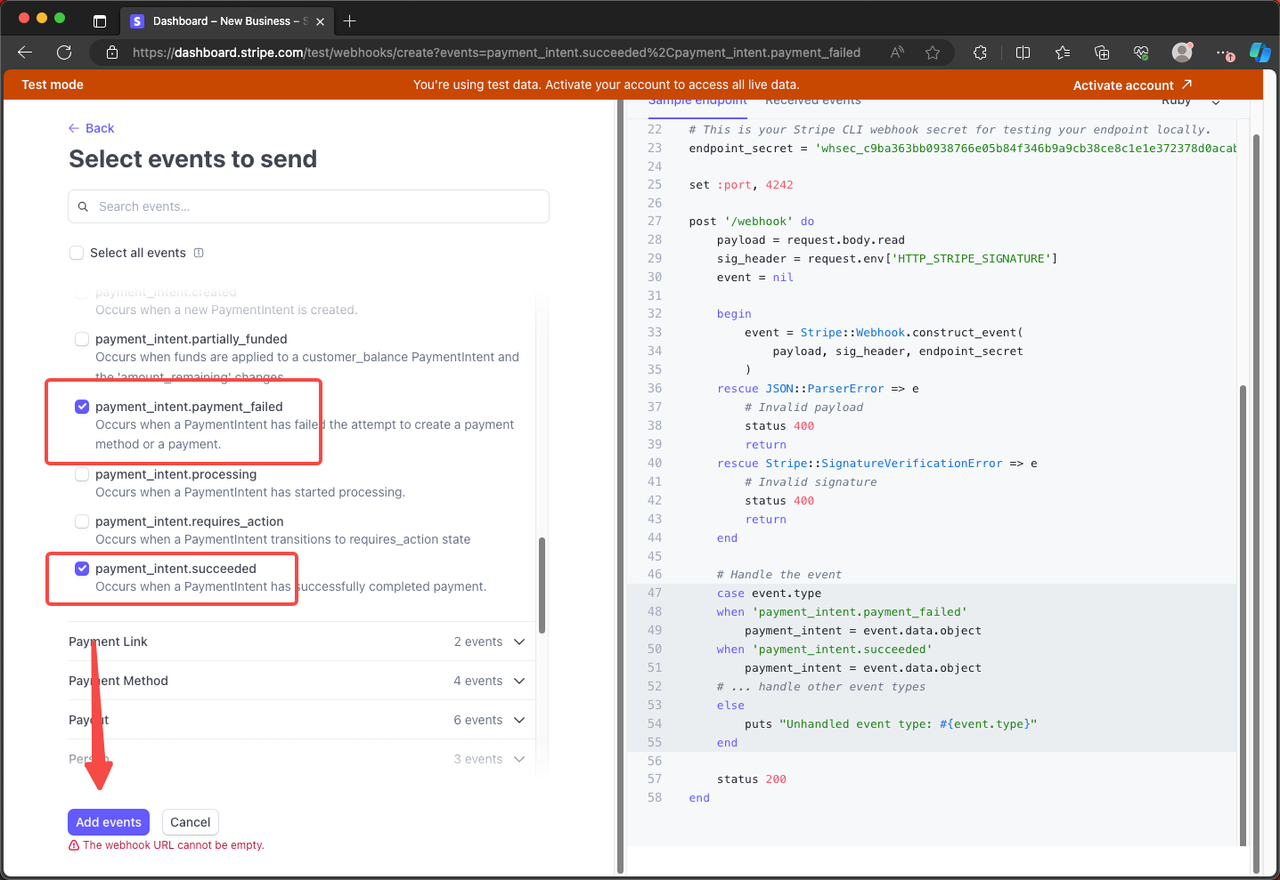Click the "status 200" code line

point(751,779)
